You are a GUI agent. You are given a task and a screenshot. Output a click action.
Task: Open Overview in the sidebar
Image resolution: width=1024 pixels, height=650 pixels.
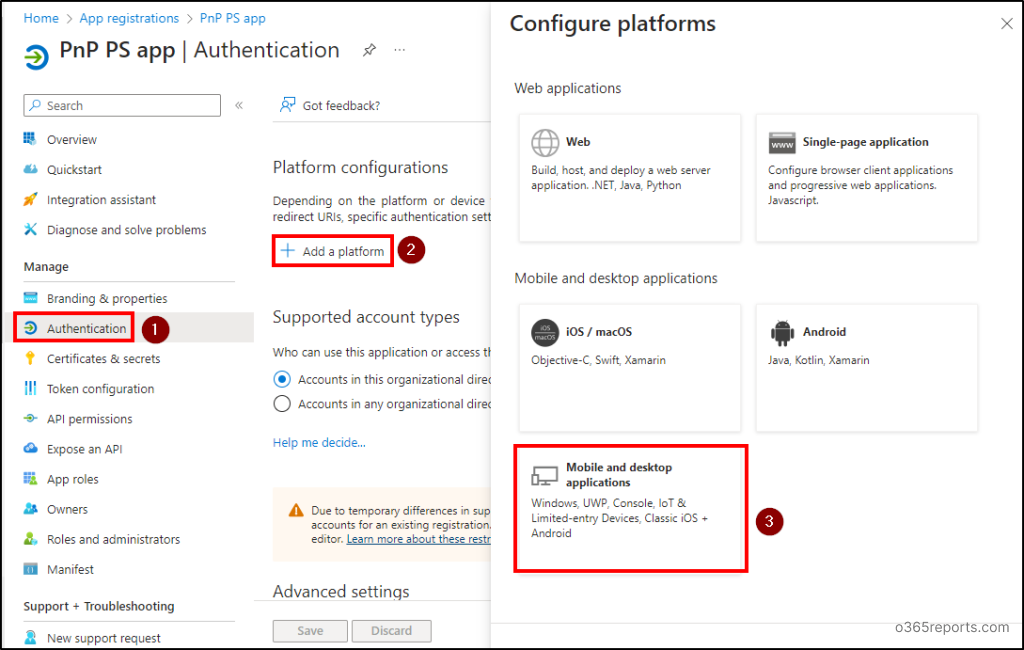(72, 139)
